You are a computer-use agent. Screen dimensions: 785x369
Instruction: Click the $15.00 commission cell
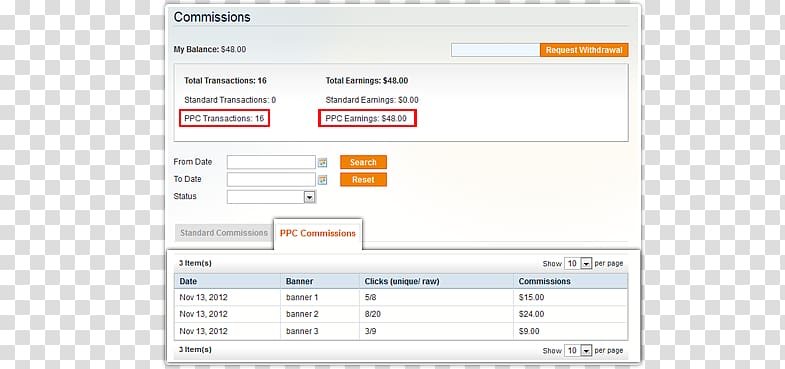[571, 297]
